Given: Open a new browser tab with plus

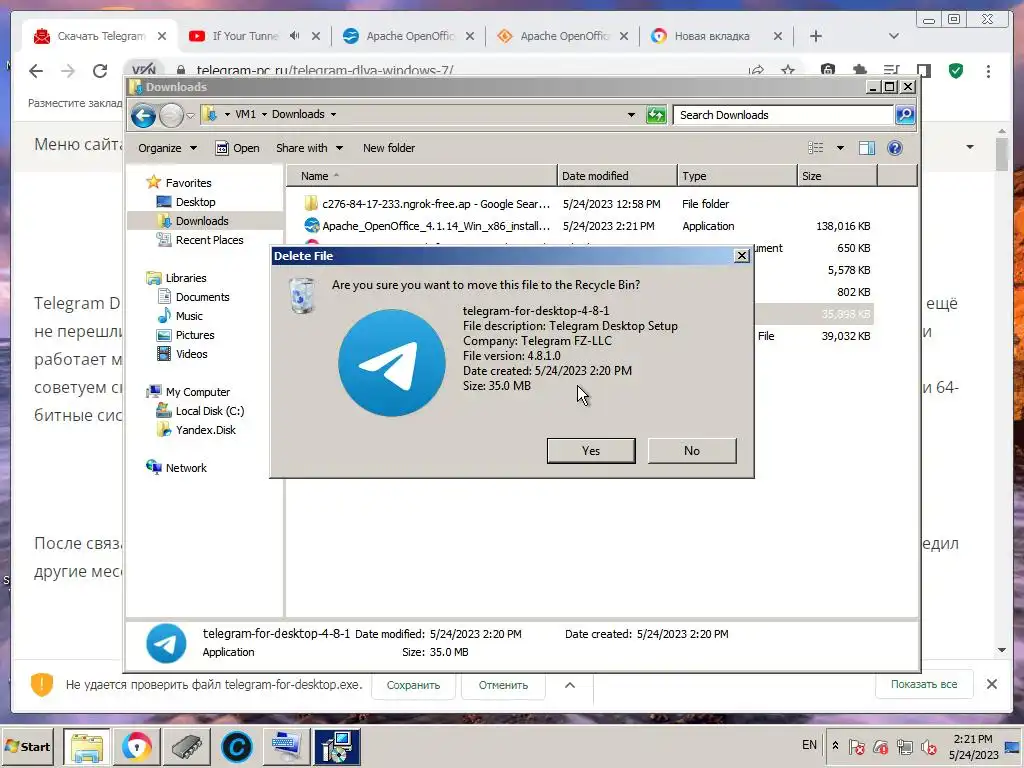Looking at the screenshot, I should pos(816,36).
